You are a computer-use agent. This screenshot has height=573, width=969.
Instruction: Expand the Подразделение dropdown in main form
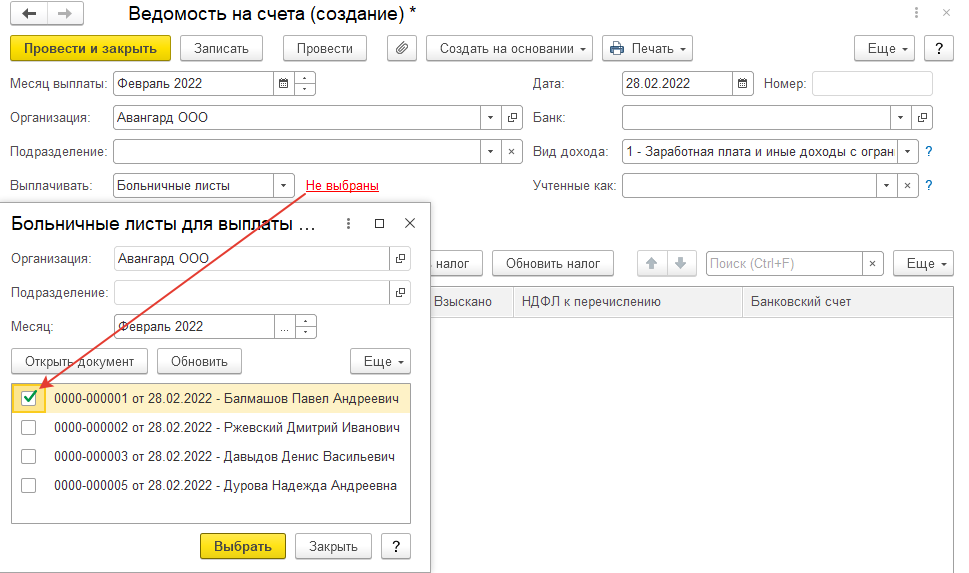click(x=491, y=151)
